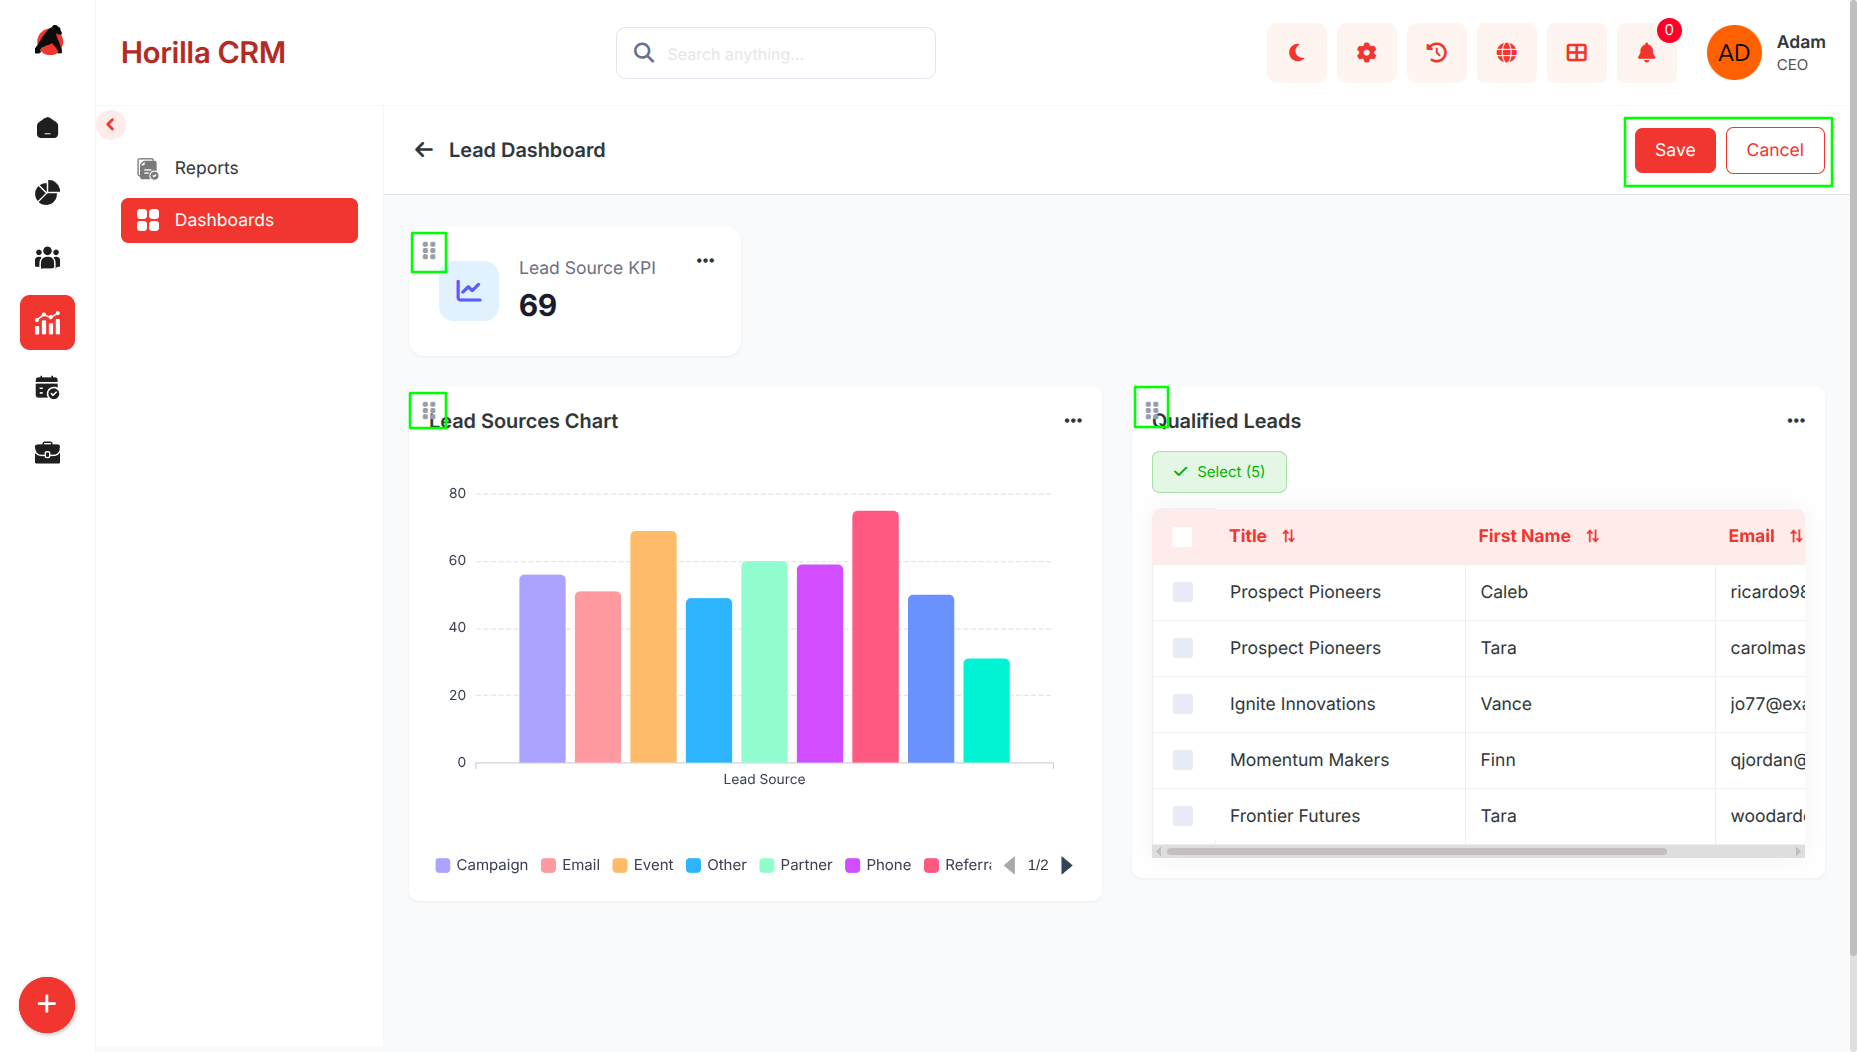1857x1052 pixels.
Task: Open Lead Sources Chart three-dot menu
Action: click(x=1073, y=421)
